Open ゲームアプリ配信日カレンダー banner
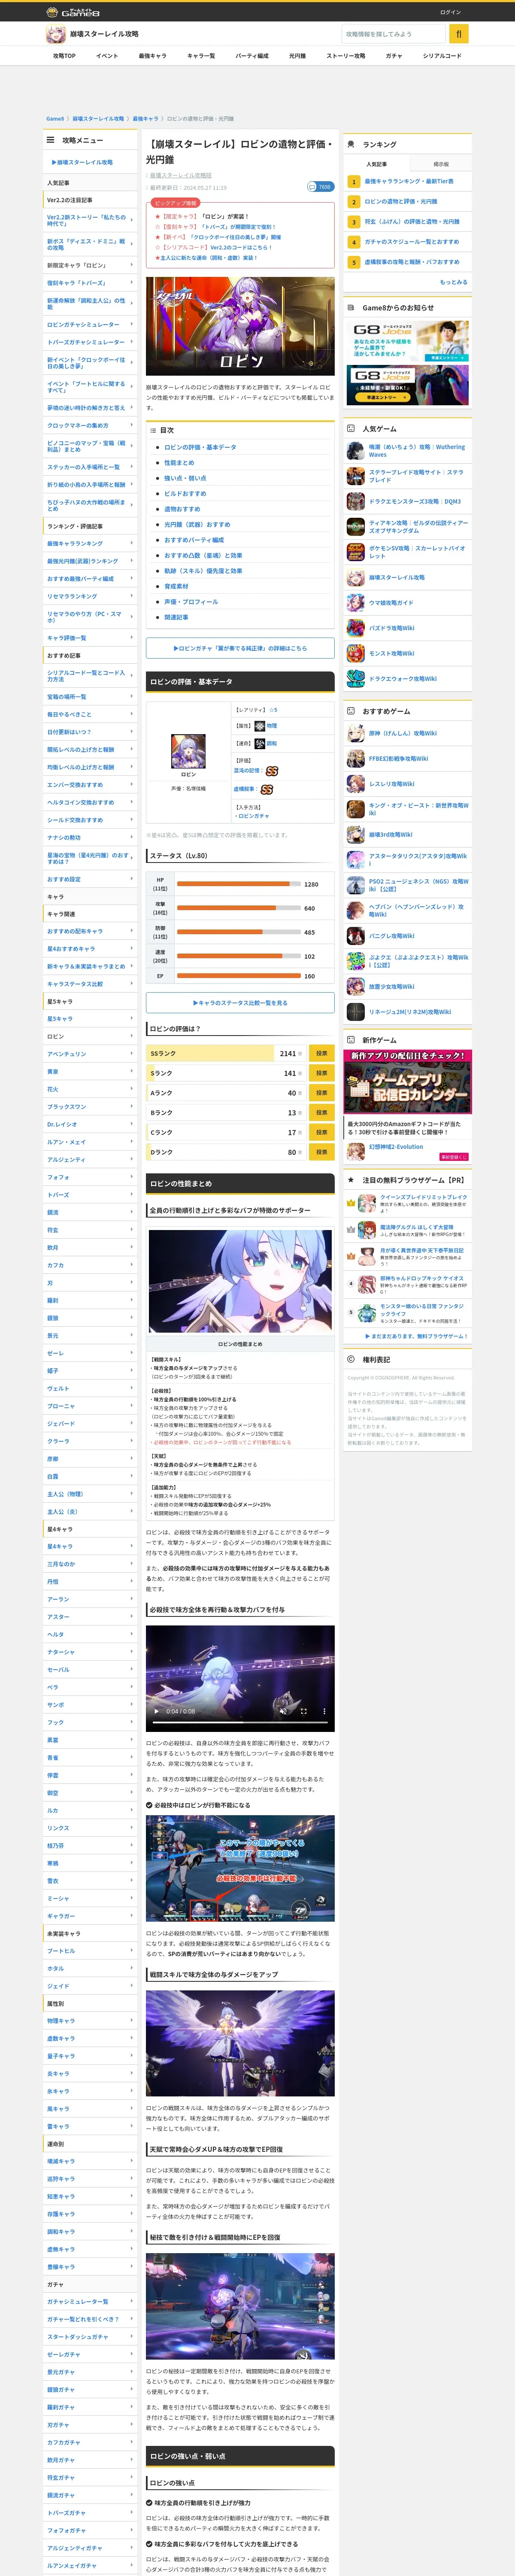The height and width of the screenshot is (2576, 515). click(408, 1081)
